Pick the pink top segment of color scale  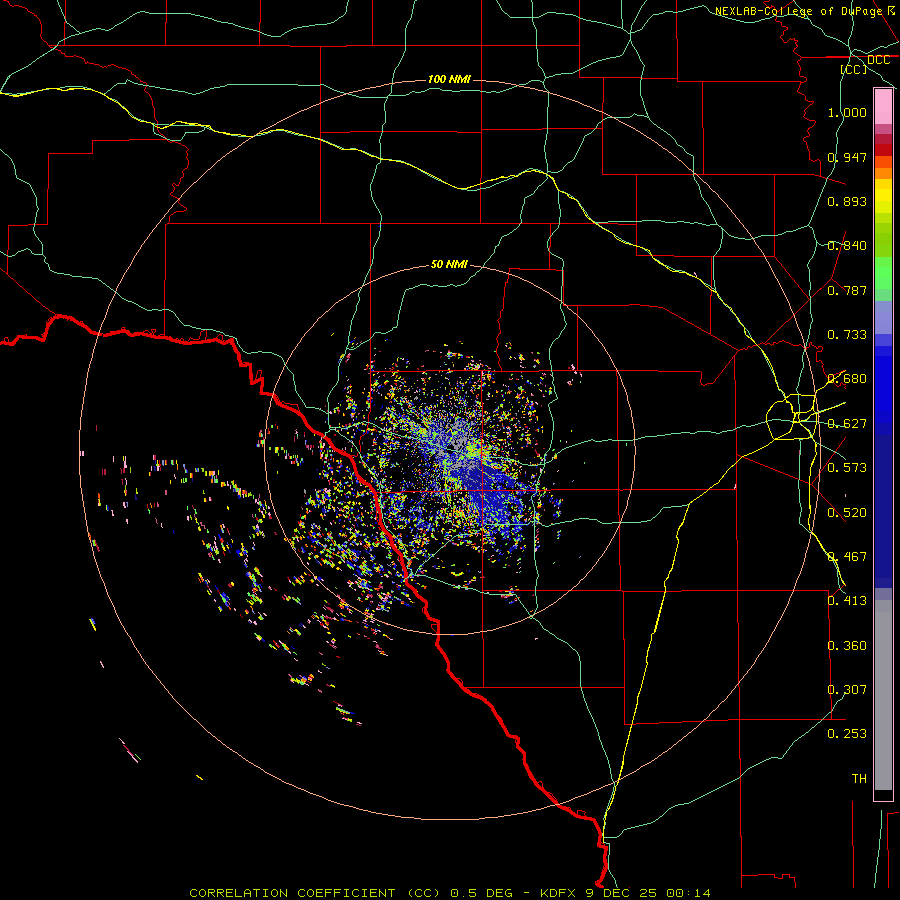point(883,107)
